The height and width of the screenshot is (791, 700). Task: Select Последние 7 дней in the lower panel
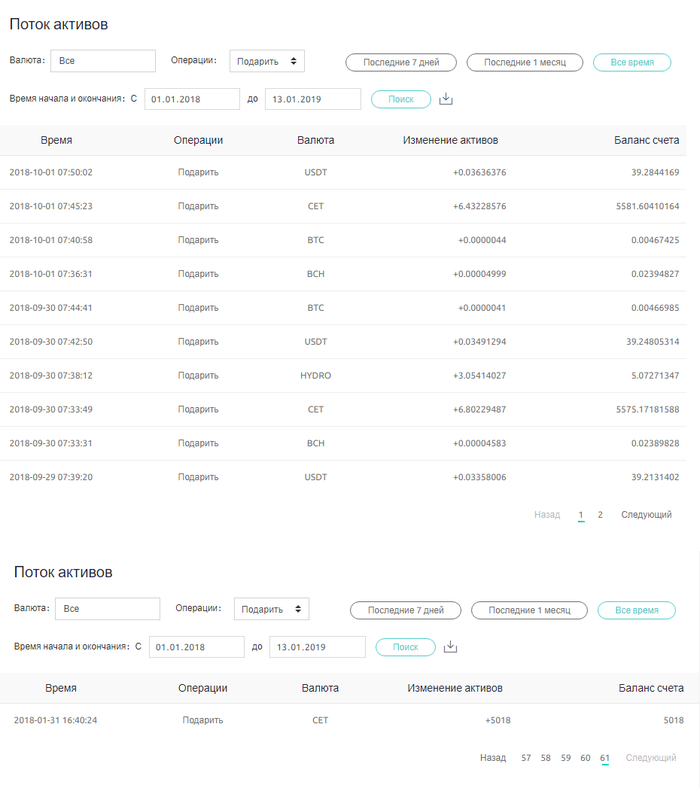click(x=405, y=610)
